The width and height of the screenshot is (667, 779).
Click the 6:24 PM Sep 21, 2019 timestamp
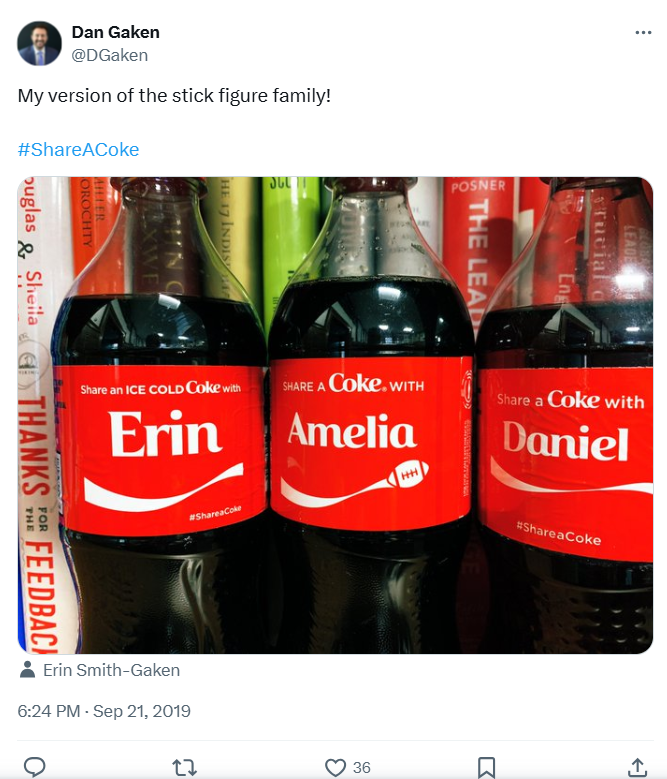104,711
